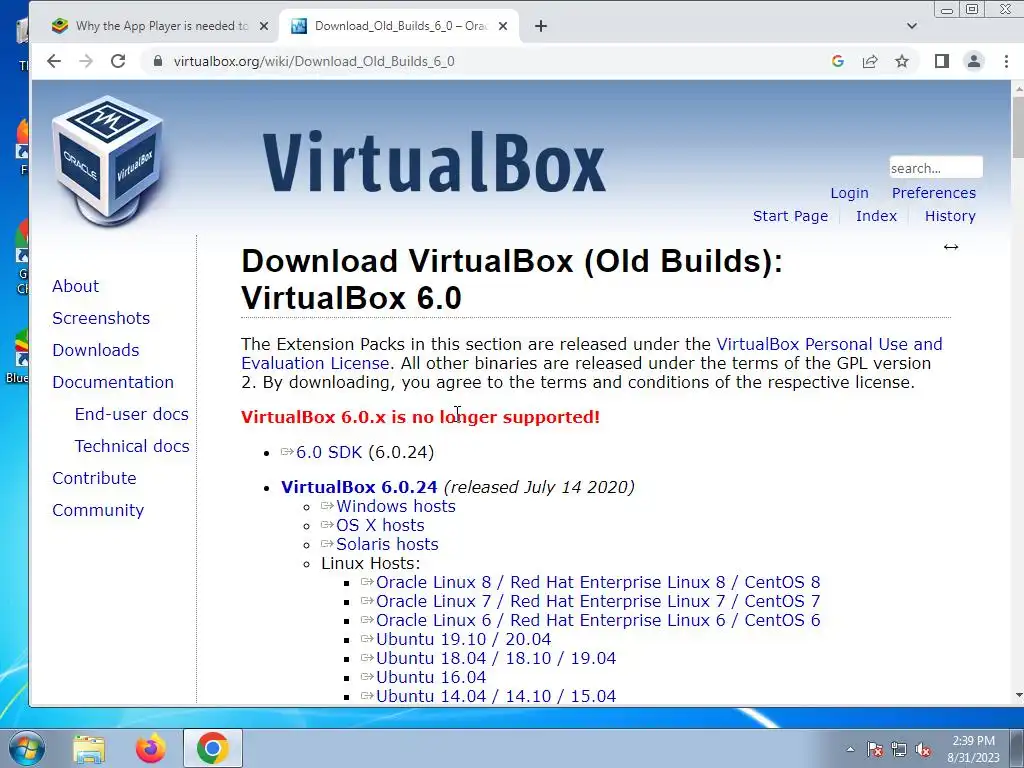
Task: Reload the VirtualBox page
Action: pos(118,61)
